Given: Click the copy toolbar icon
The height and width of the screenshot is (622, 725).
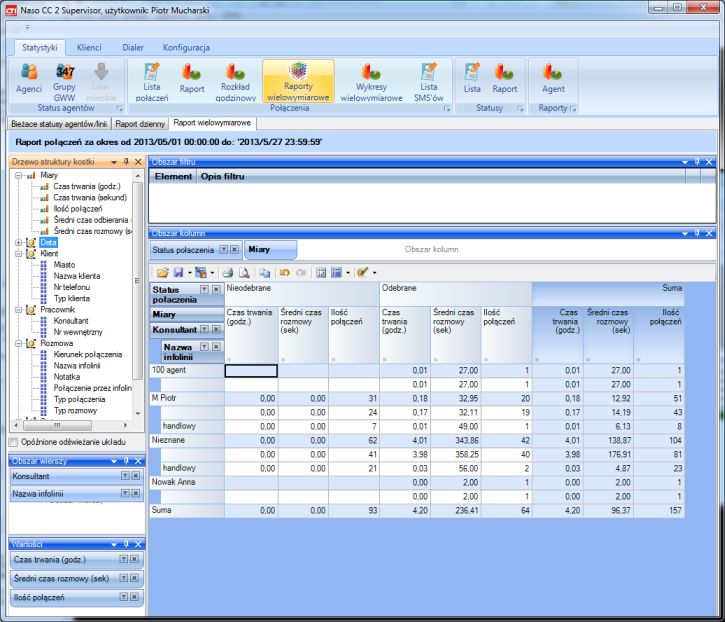Looking at the screenshot, I should pyautogui.click(x=264, y=272).
